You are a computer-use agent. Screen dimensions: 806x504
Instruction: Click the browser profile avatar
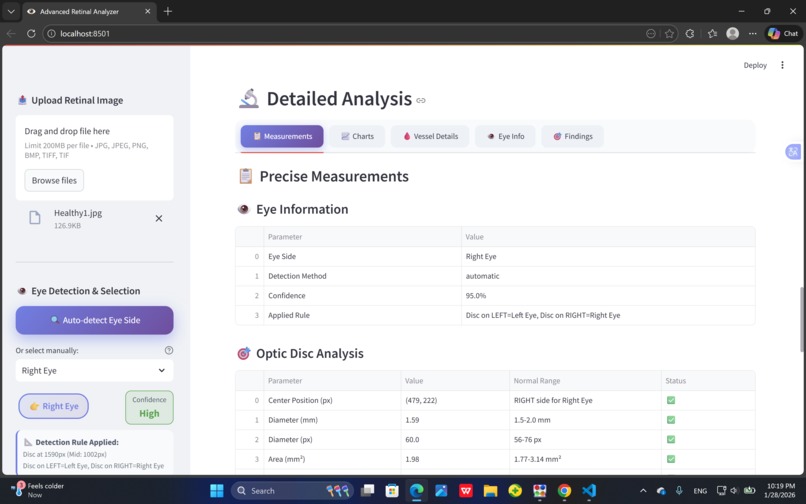[732, 33]
